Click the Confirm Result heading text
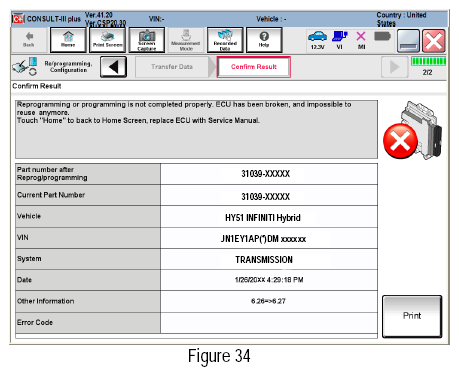459x376 pixels. [37, 86]
